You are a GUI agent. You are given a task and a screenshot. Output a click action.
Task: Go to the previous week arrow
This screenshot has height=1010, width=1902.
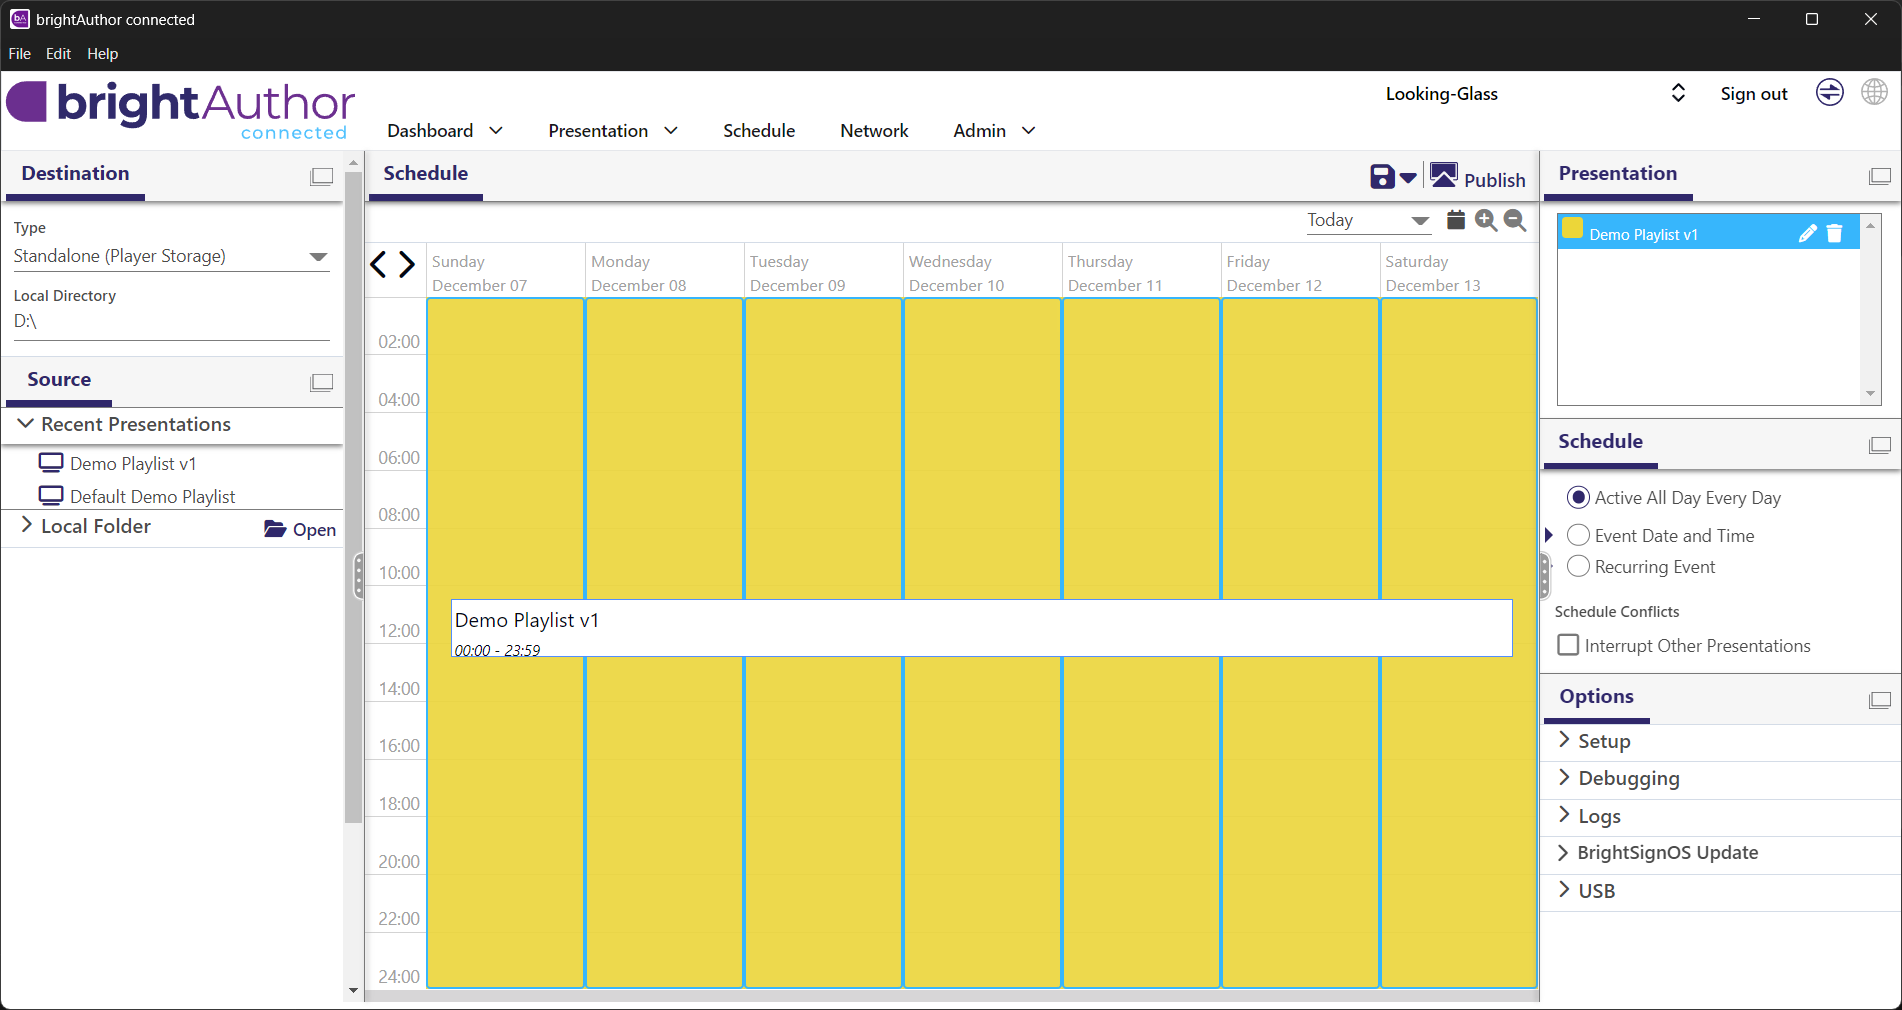(378, 265)
